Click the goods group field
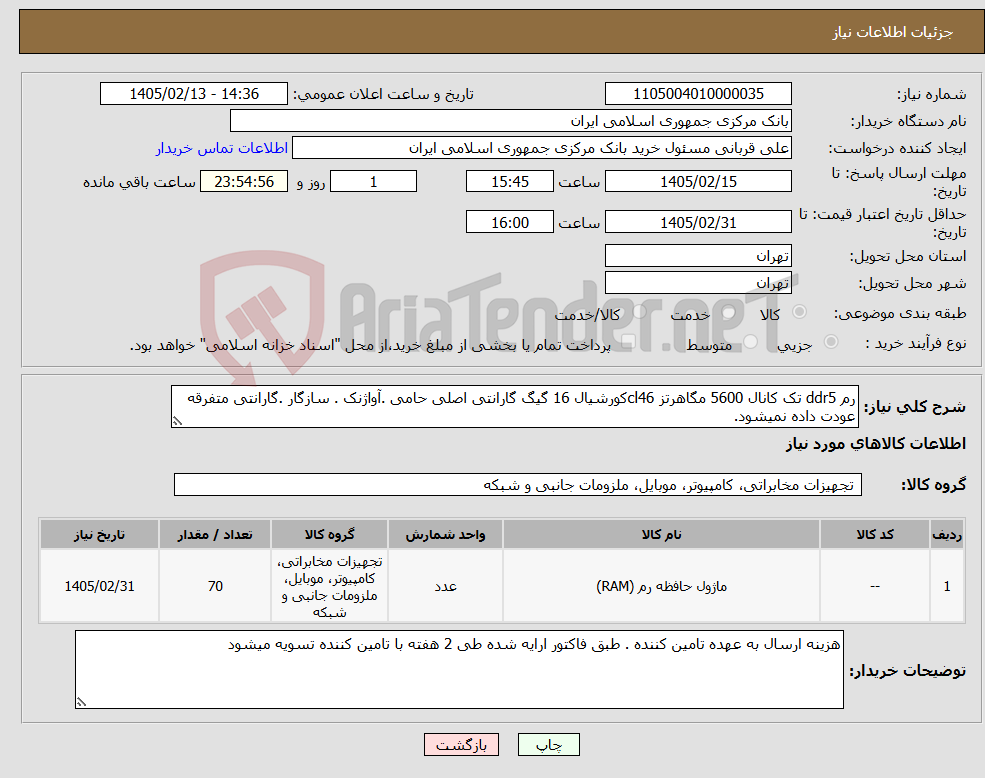Viewport: 985px width, 778px height. pos(518,485)
